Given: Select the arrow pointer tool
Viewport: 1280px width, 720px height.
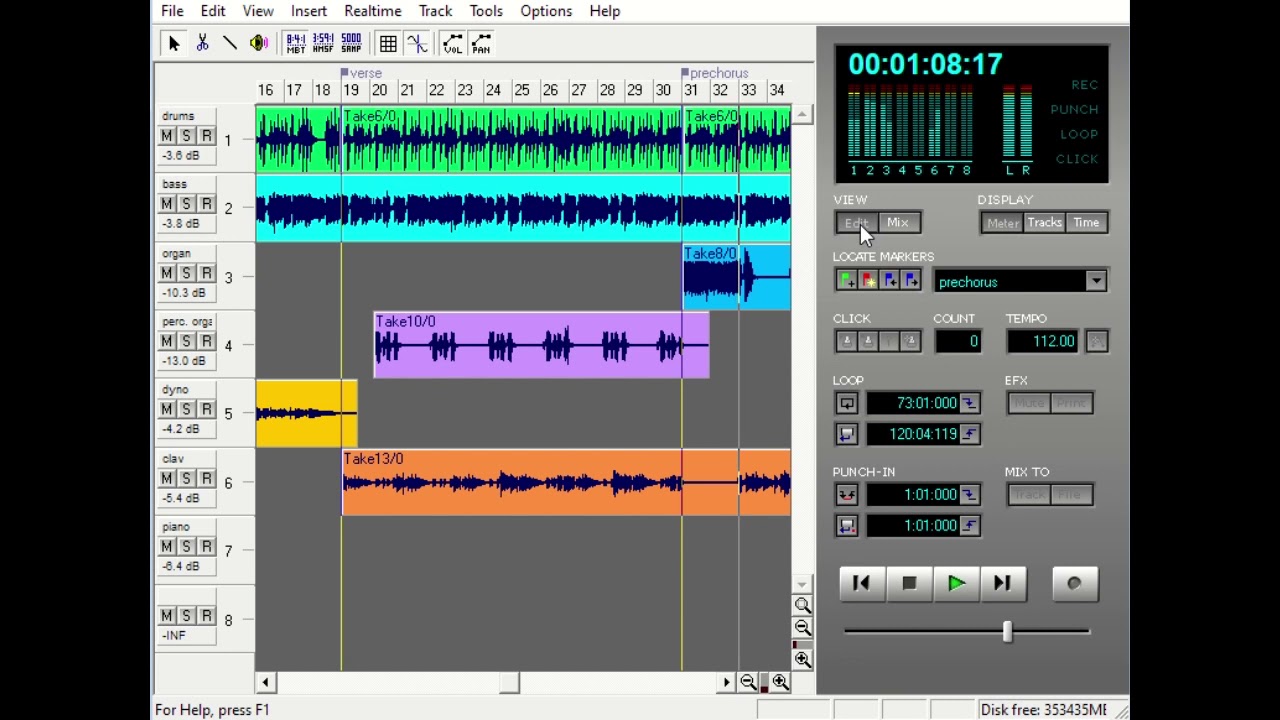Looking at the screenshot, I should 174,43.
